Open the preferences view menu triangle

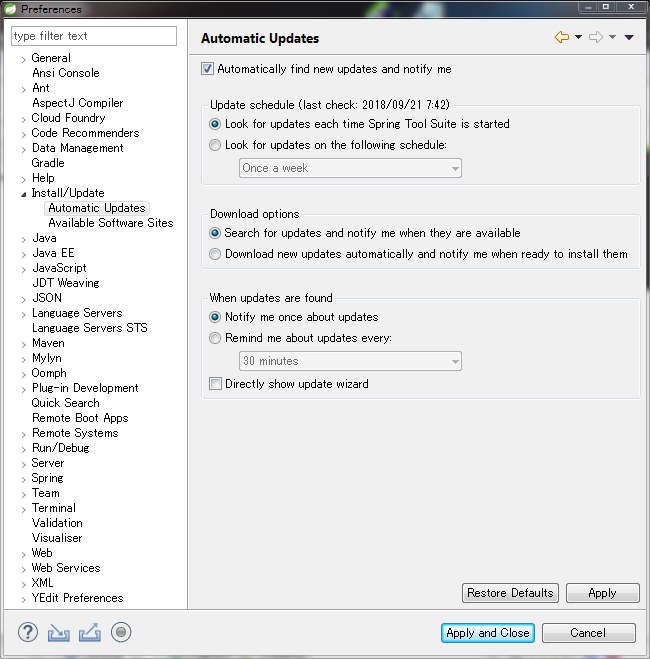pyautogui.click(x=629, y=38)
